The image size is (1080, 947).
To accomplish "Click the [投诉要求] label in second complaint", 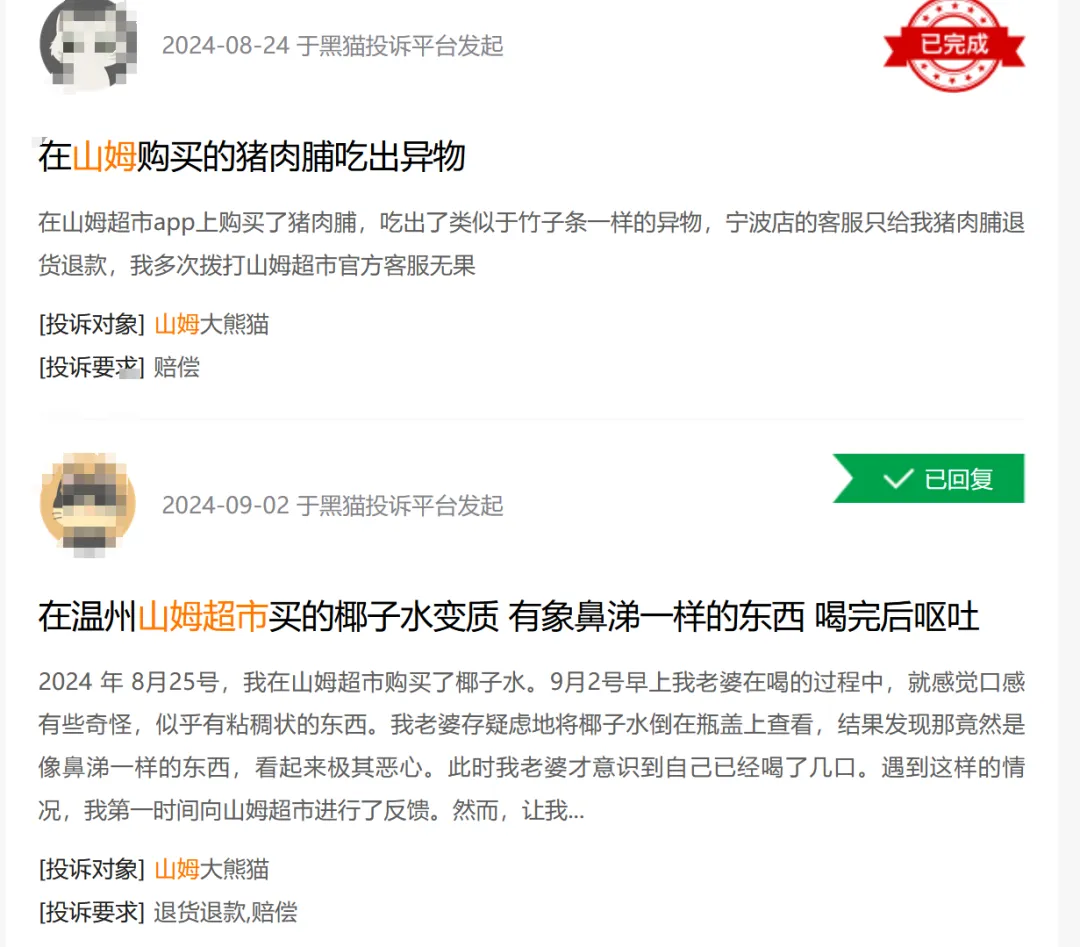I will (x=92, y=912).
